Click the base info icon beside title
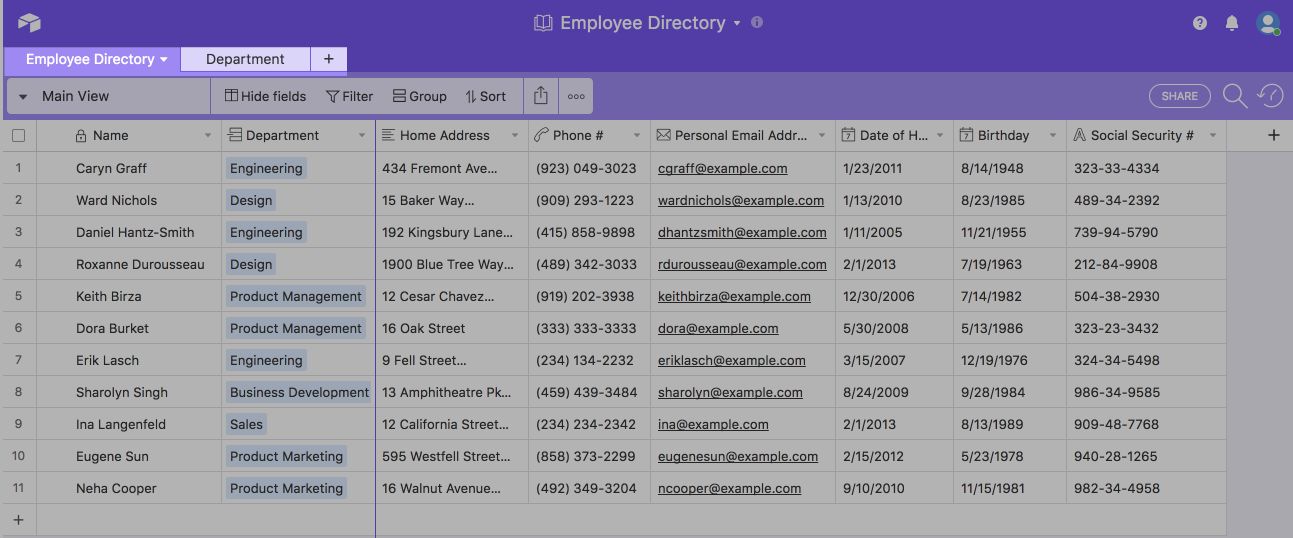1293x538 pixels. pyautogui.click(x=757, y=22)
